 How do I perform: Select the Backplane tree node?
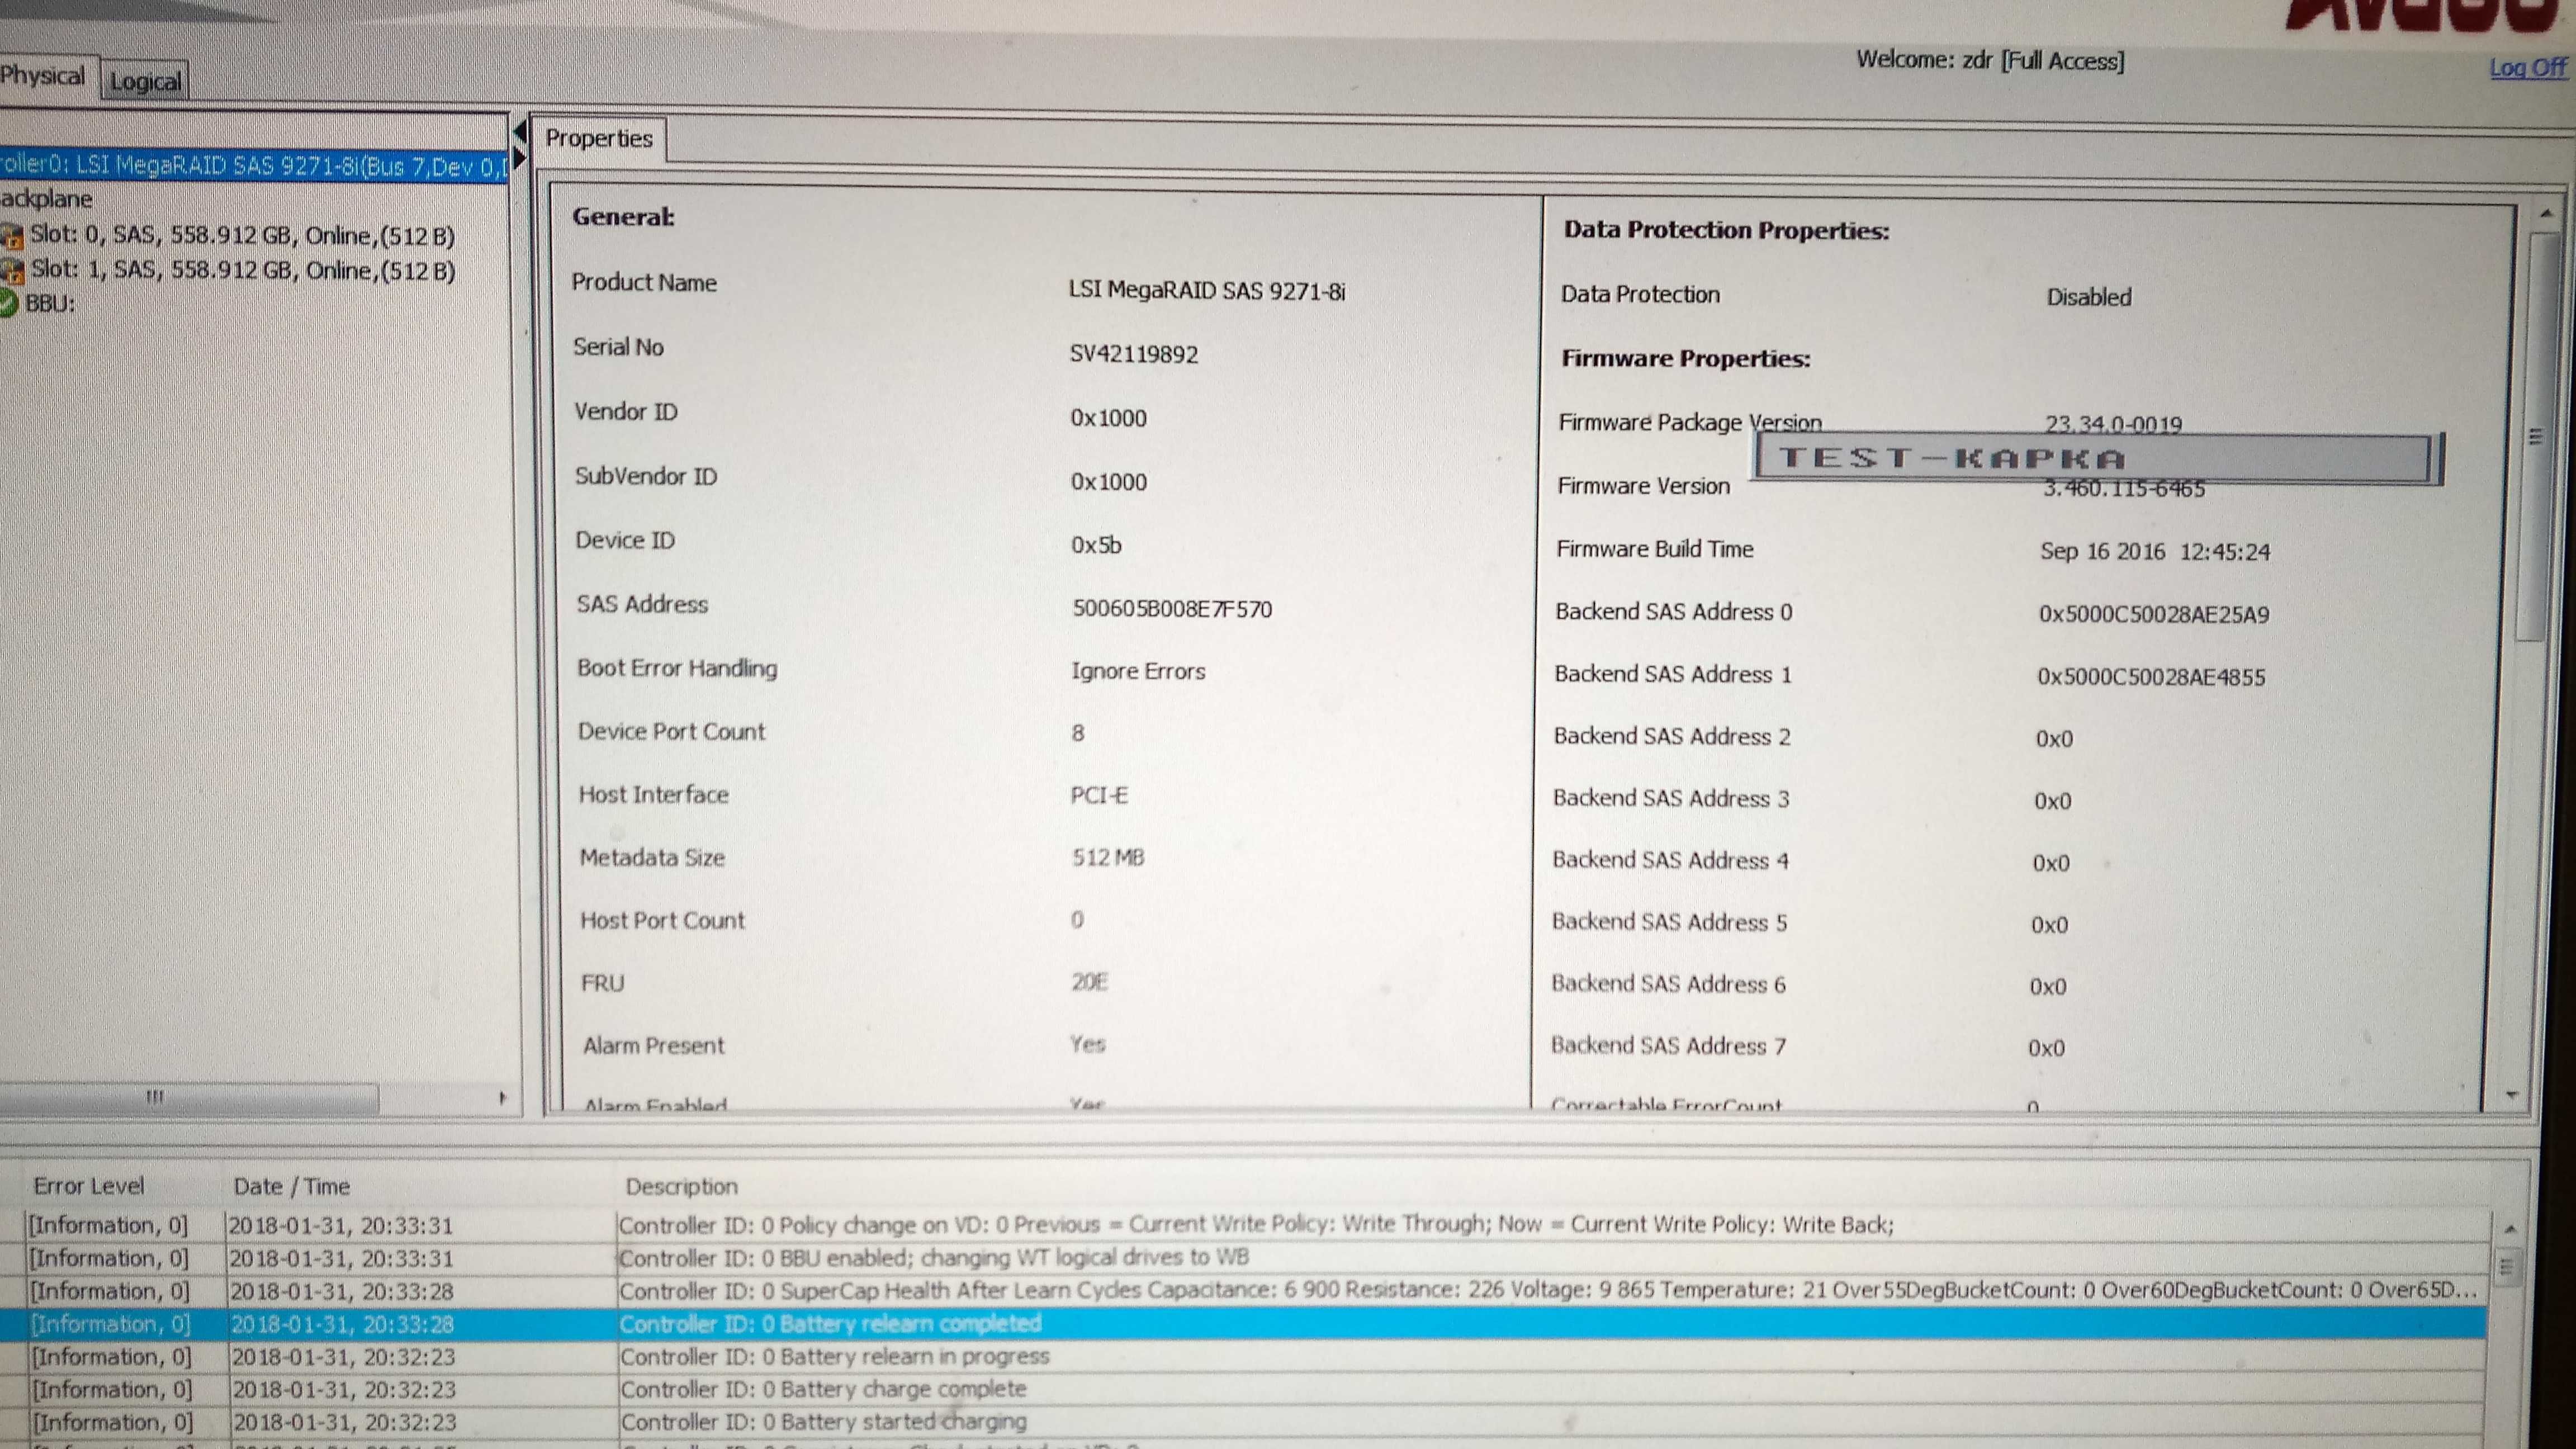(x=46, y=199)
